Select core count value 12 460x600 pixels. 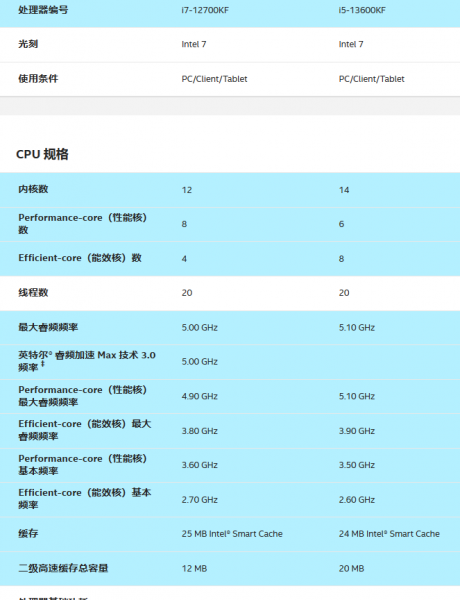[187, 190]
